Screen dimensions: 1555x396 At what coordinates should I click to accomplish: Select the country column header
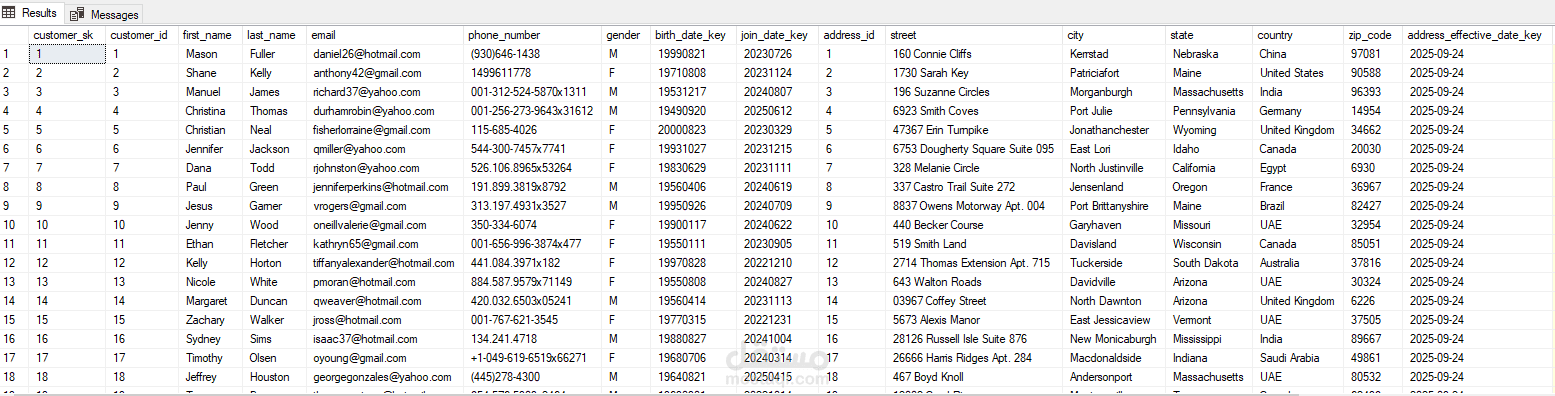point(1299,35)
